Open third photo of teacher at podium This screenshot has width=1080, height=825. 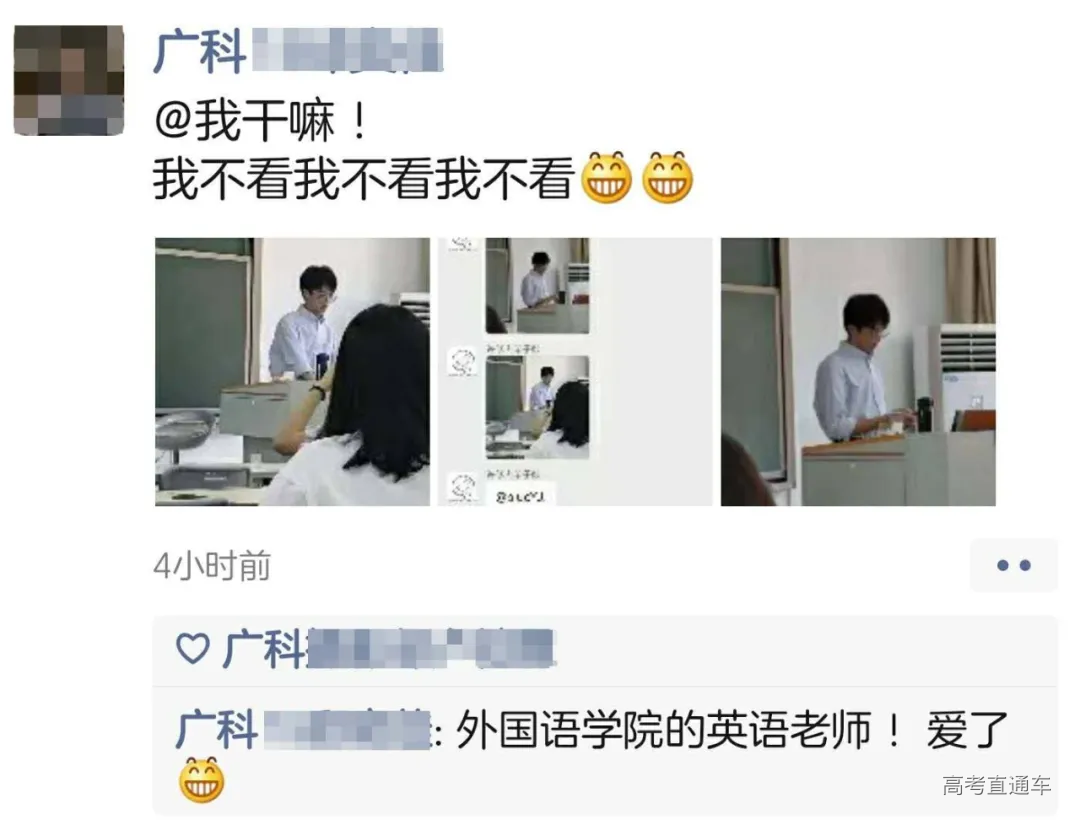pos(858,372)
